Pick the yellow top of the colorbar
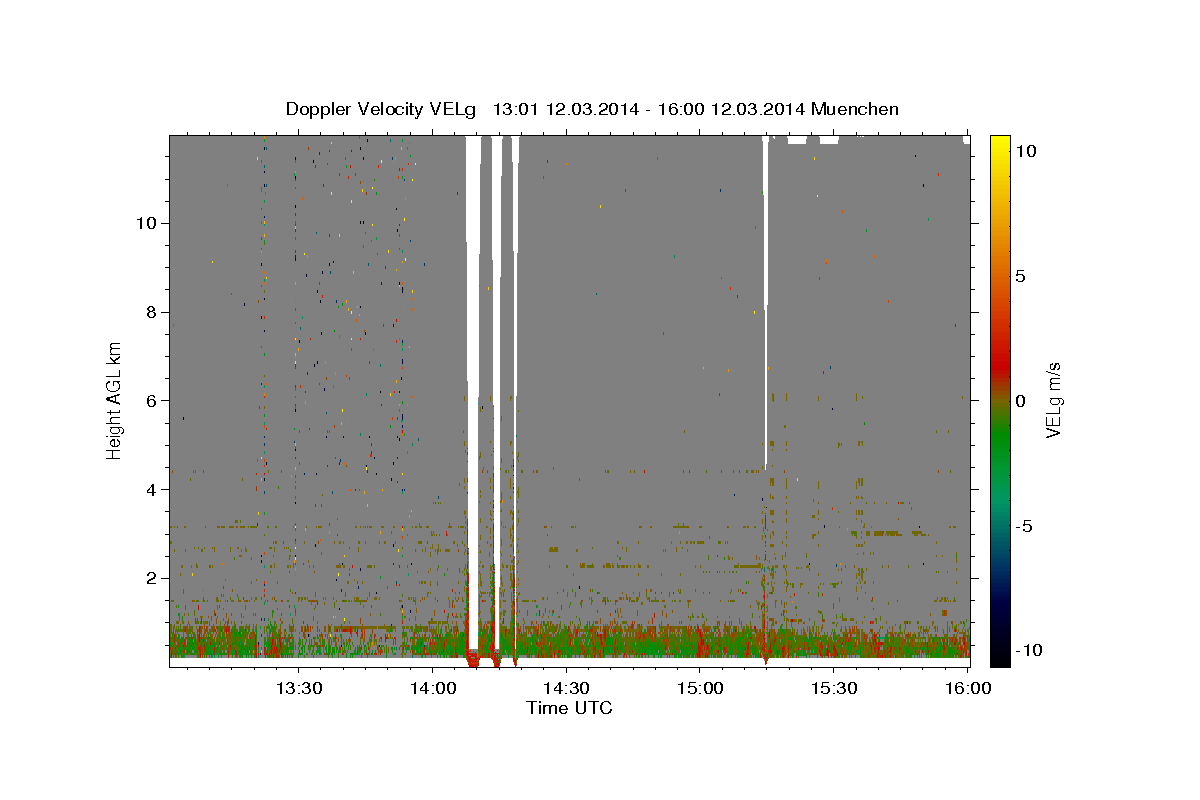 coord(999,145)
